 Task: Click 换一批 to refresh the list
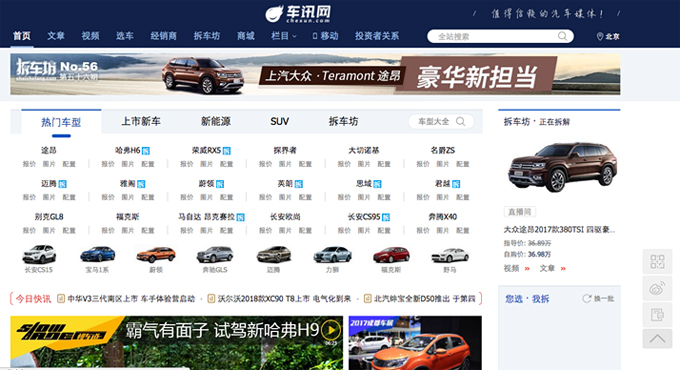tap(604, 298)
